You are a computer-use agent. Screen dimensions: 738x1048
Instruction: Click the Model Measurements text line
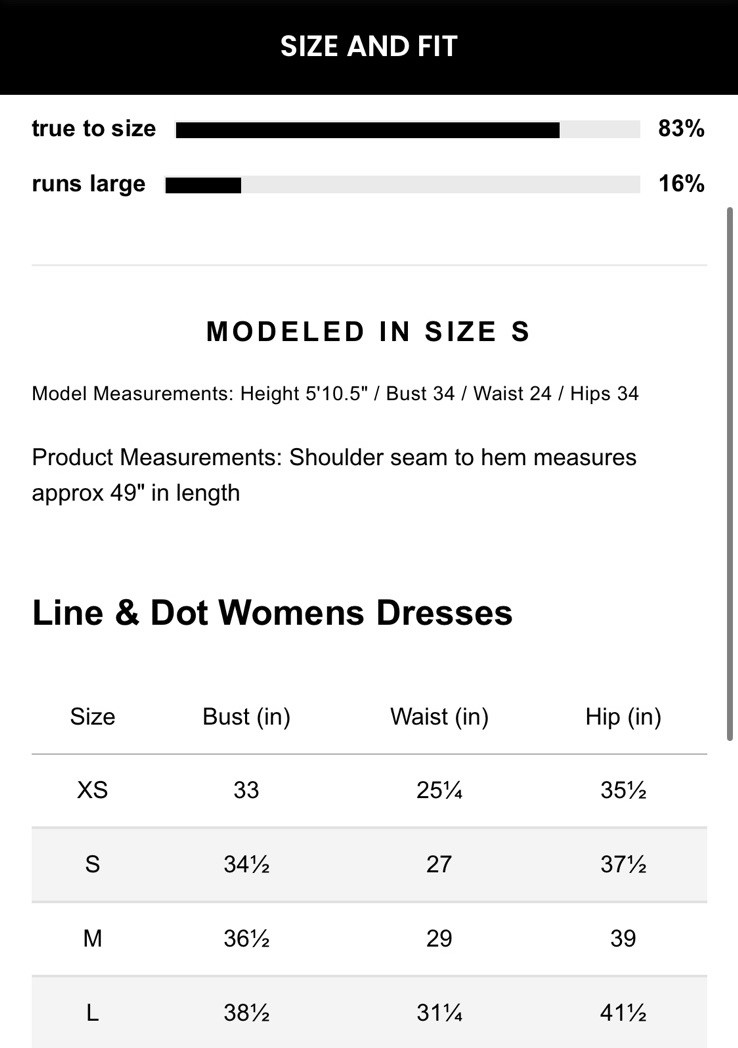(x=335, y=393)
